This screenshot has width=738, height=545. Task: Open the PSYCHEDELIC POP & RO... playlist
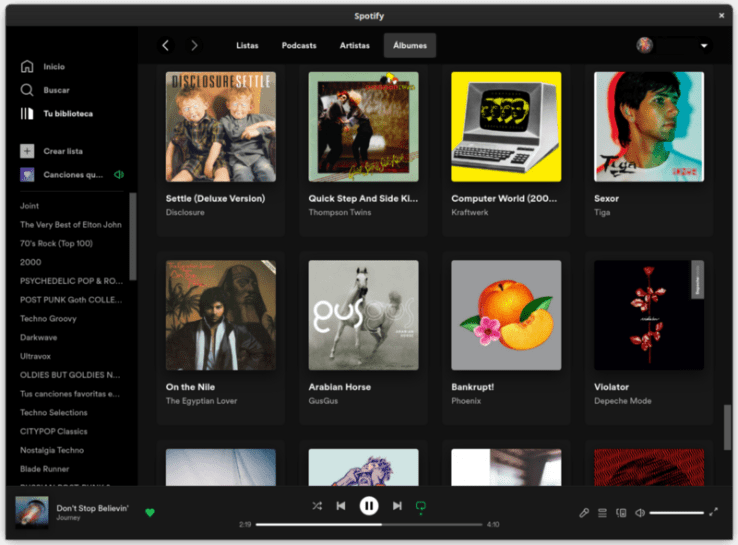click(71, 281)
